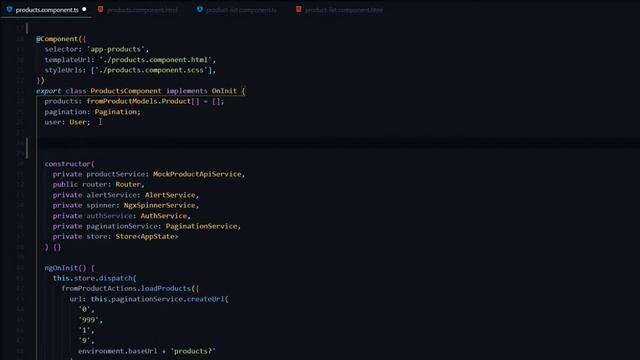The image size is (640, 360).
Task: Click 'this.store.dispatch(' call
Action: tap(94, 278)
